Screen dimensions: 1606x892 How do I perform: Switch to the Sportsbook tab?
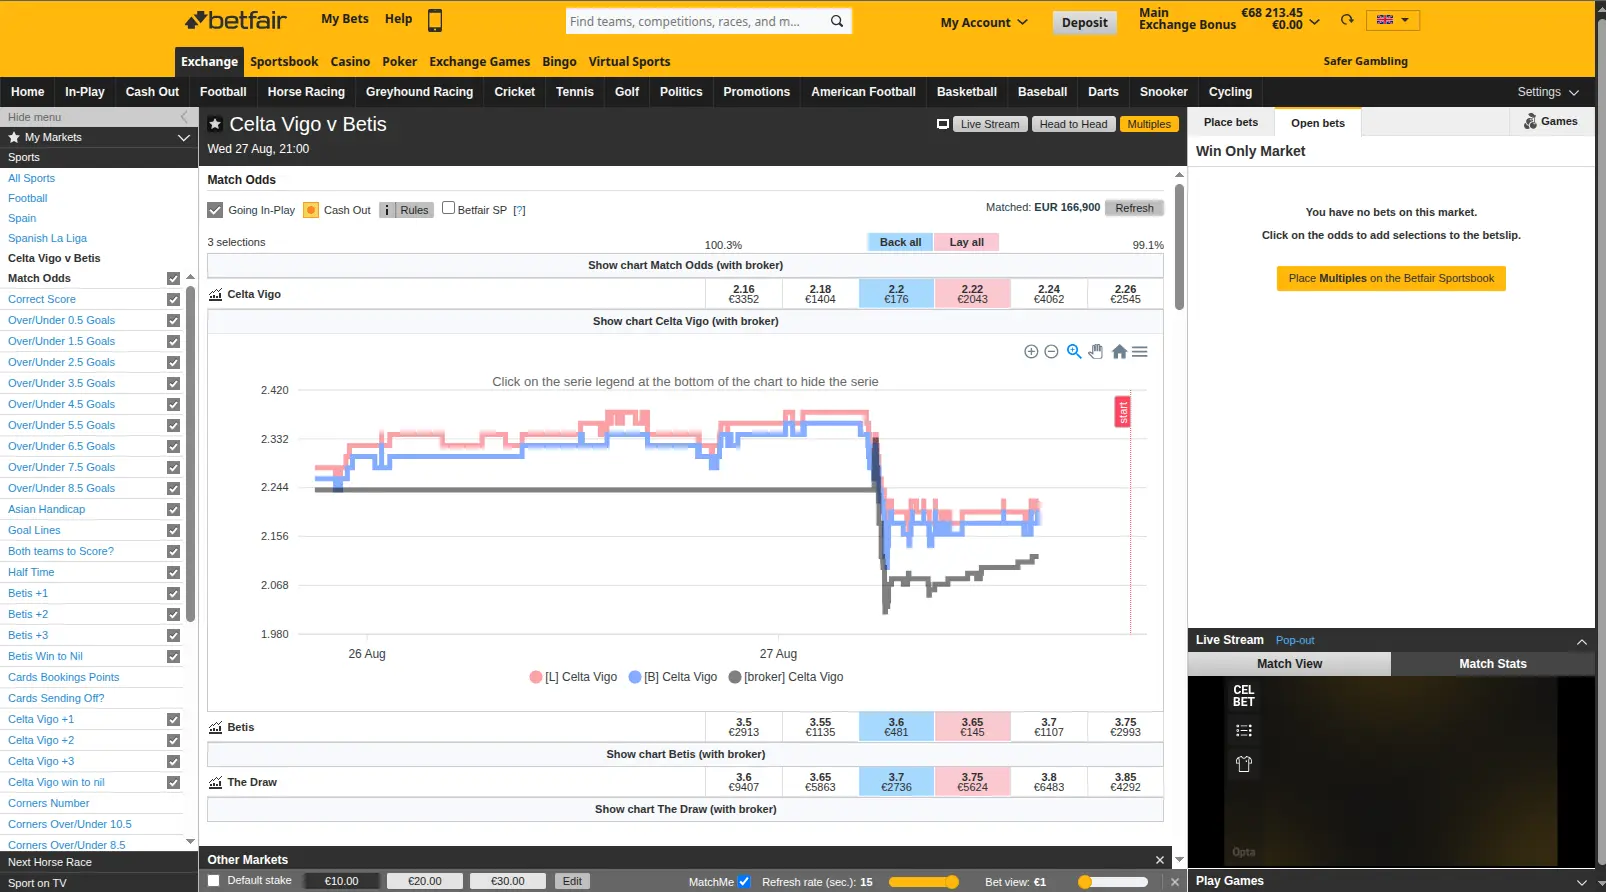pyautogui.click(x=284, y=62)
